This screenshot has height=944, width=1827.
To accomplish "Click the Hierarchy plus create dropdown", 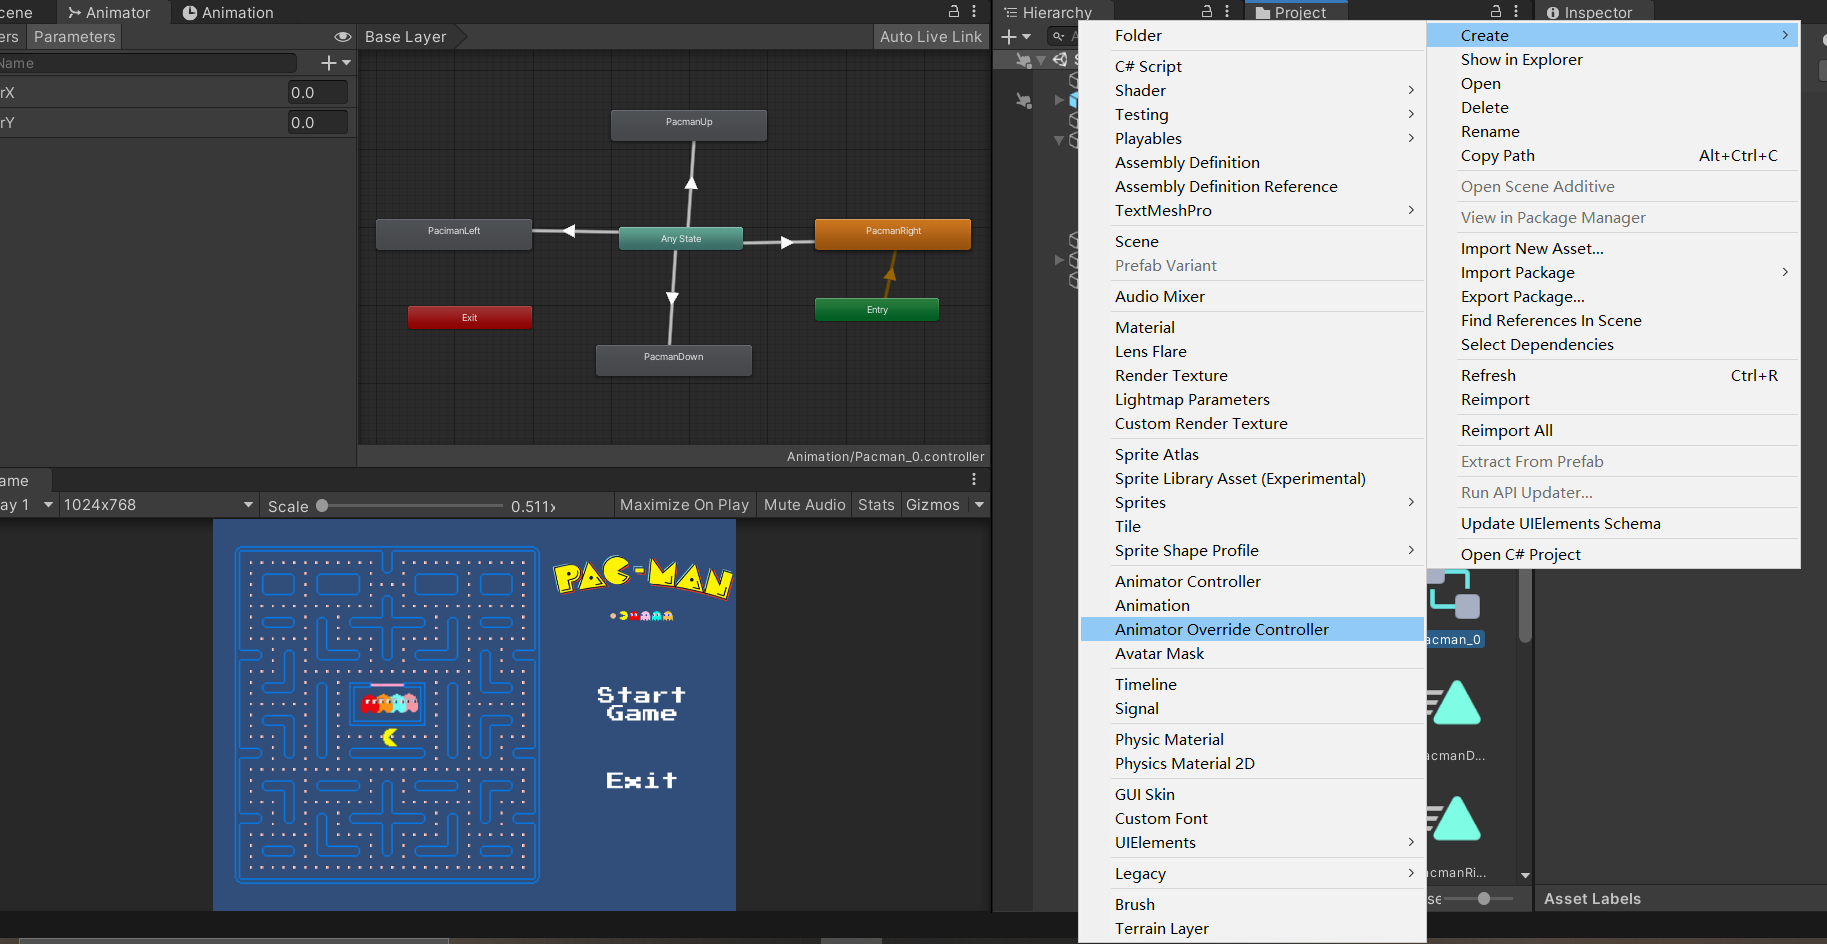I will pyautogui.click(x=1016, y=37).
